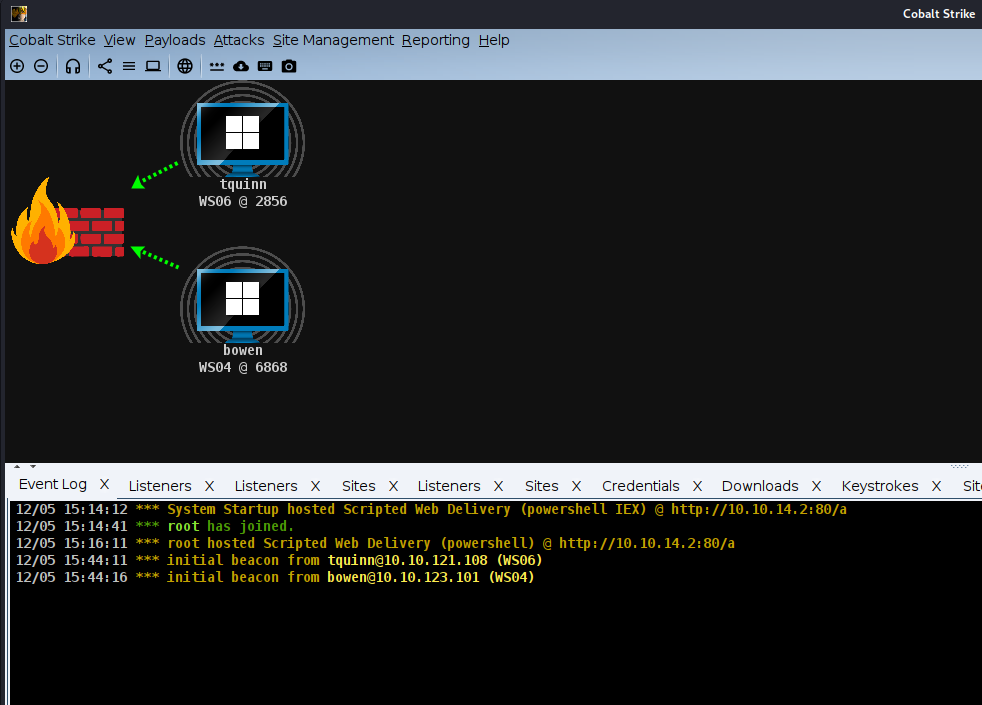982x705 pixels.
Task: Close the Event Log tab
Action: (x=105, y=484)
